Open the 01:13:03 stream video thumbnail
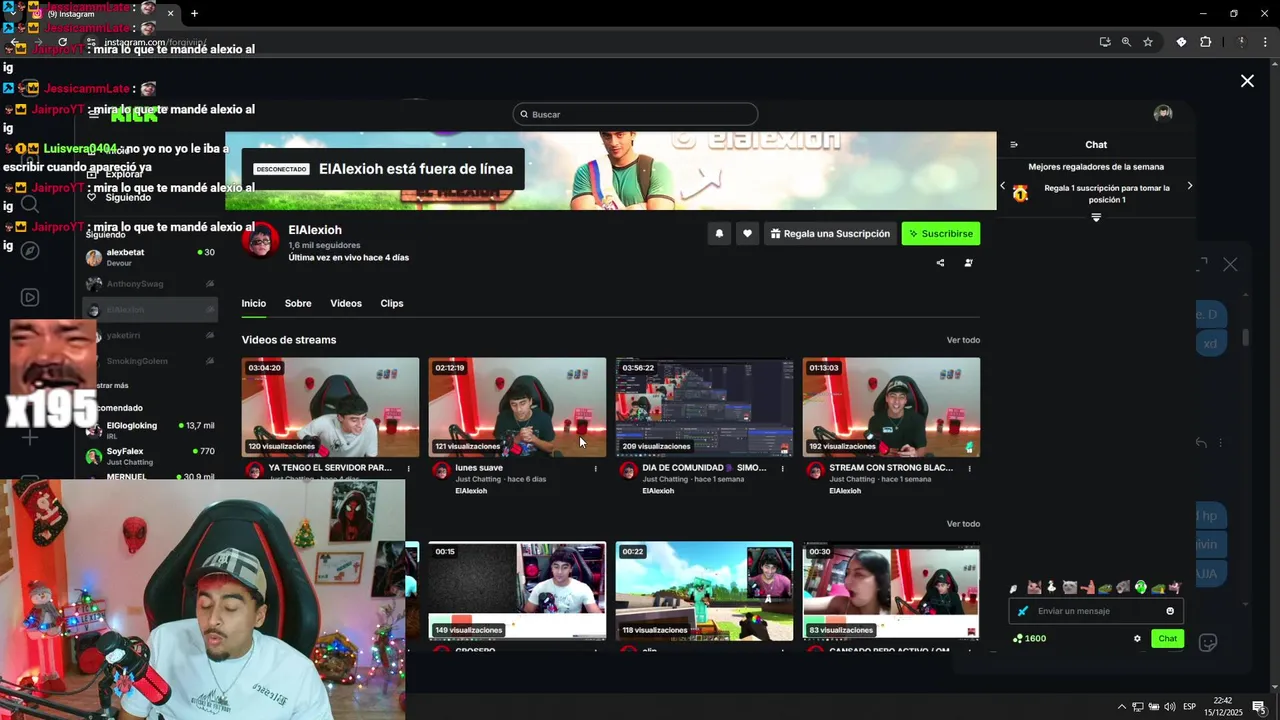Viewport: 1280px width, 720px height. pos(891,407)
